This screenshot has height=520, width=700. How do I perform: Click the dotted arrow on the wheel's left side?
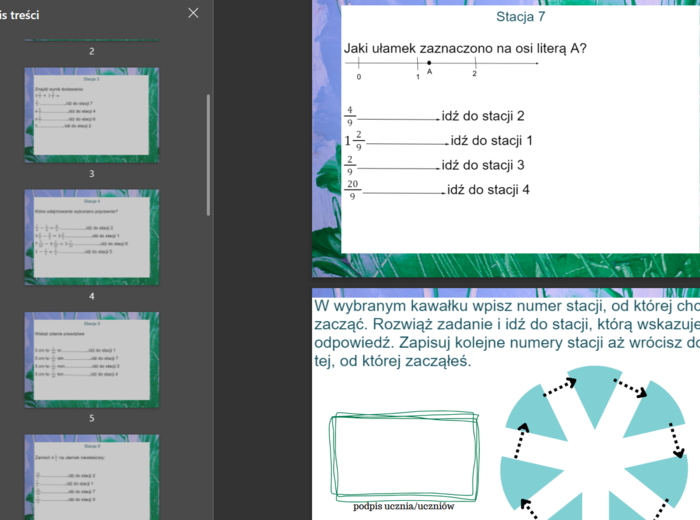click(x=521, y=435)
